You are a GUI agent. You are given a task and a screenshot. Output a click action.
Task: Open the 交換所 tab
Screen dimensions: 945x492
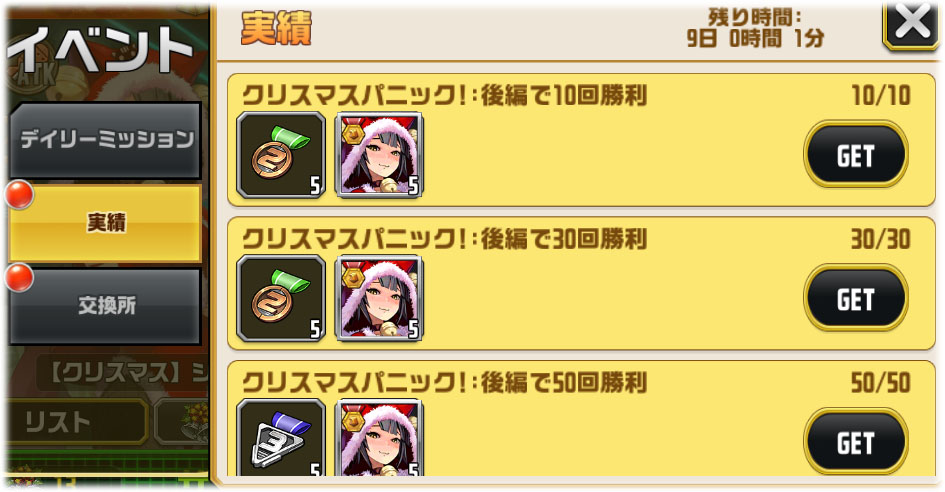pyautogui.click(x=105, y=306)
